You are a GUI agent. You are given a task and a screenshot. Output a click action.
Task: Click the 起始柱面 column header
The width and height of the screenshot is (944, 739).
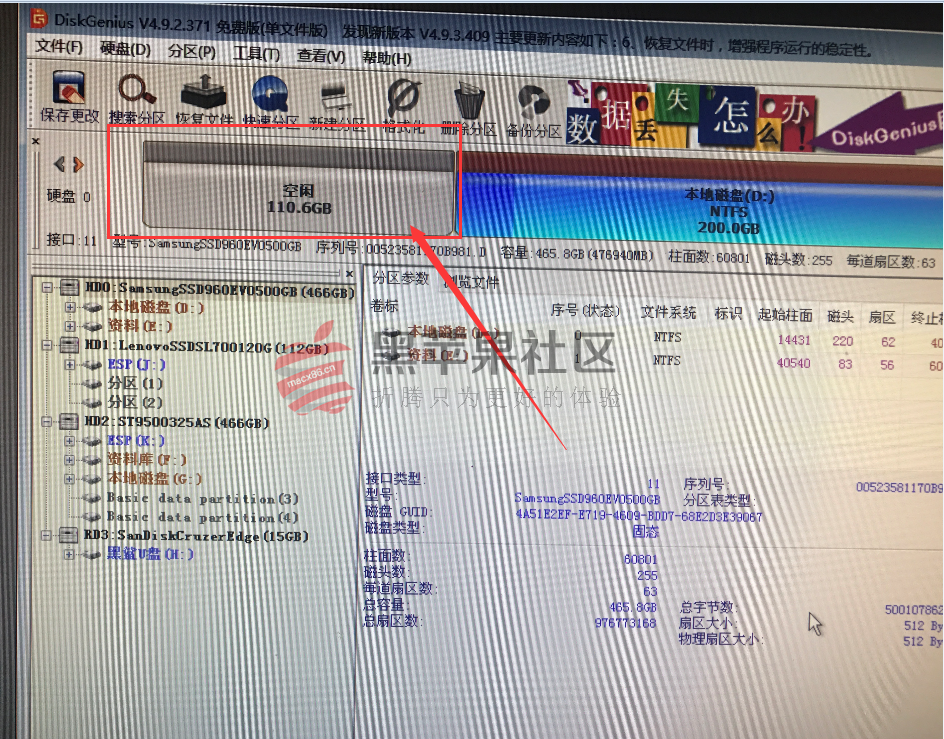785,314
